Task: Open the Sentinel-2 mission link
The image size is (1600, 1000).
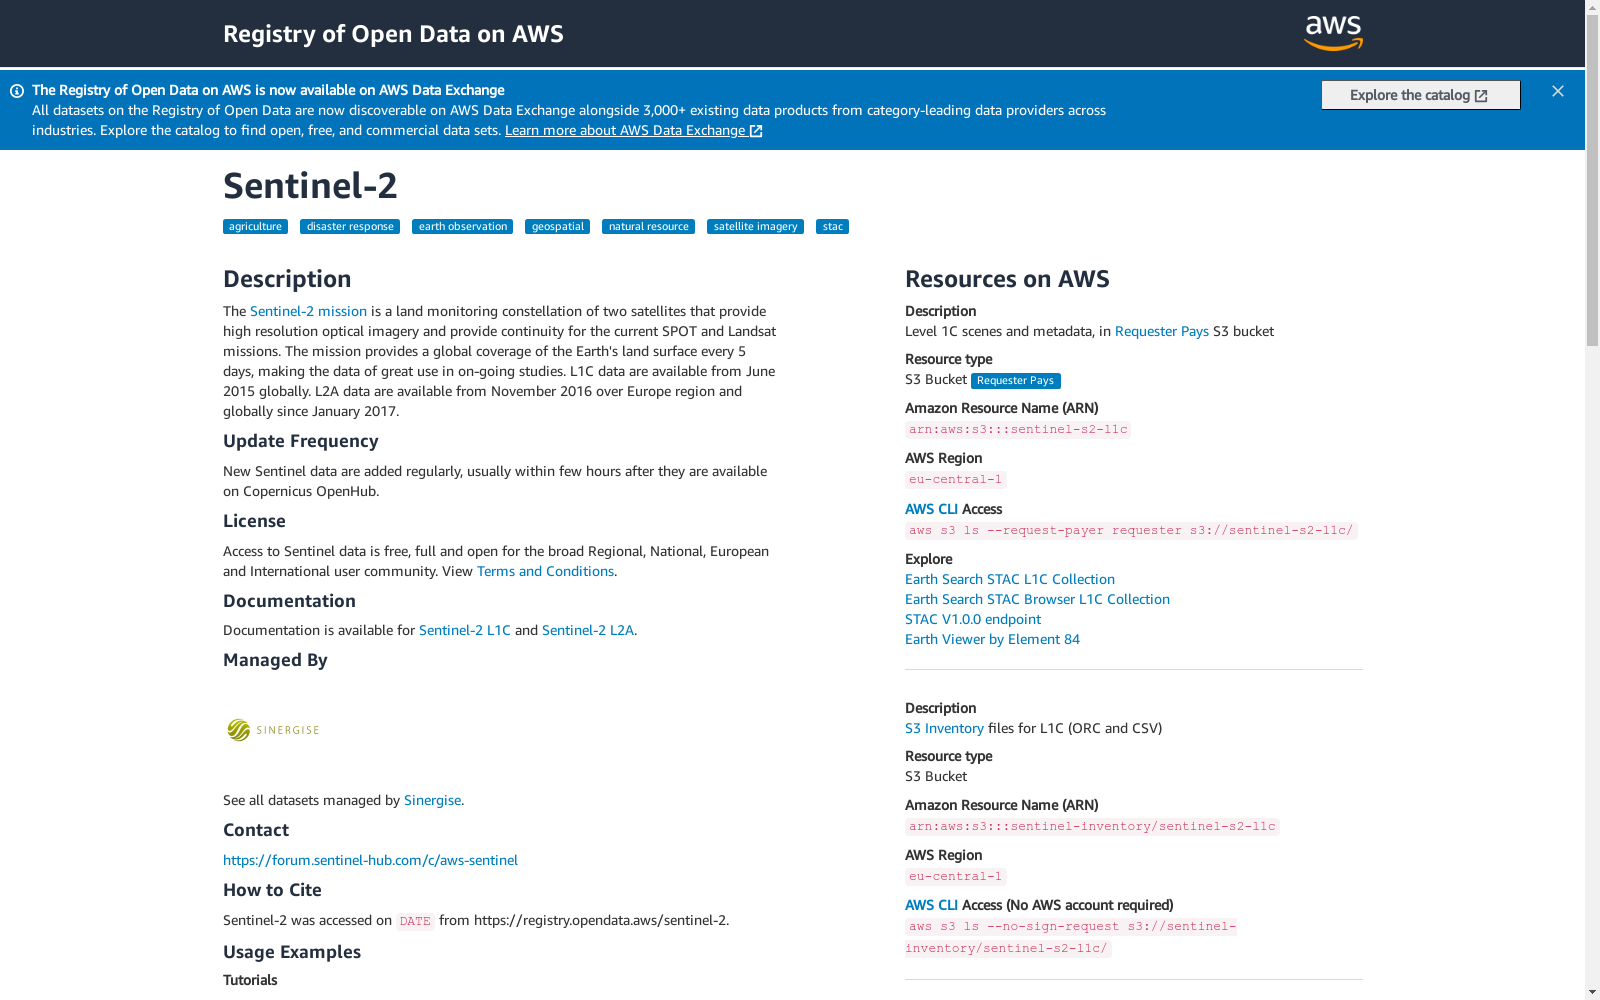Action: point(308,311)
